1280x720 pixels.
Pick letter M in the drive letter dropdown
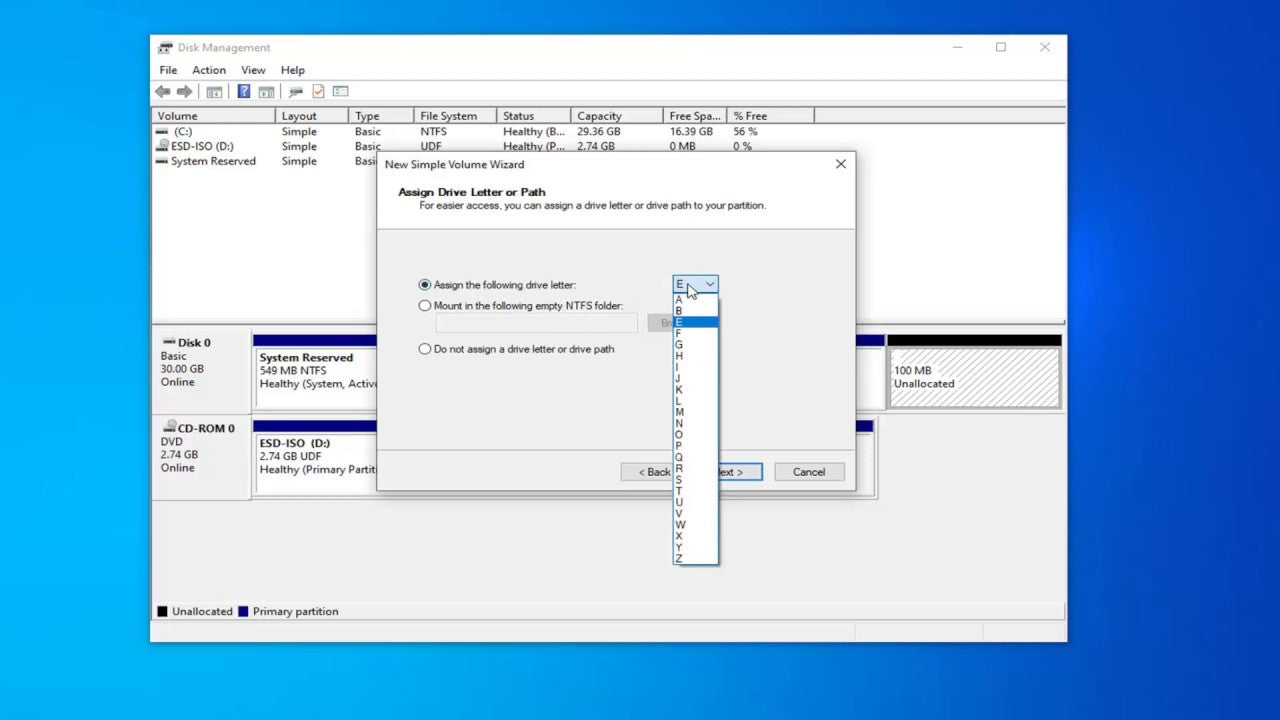[679, 411]
